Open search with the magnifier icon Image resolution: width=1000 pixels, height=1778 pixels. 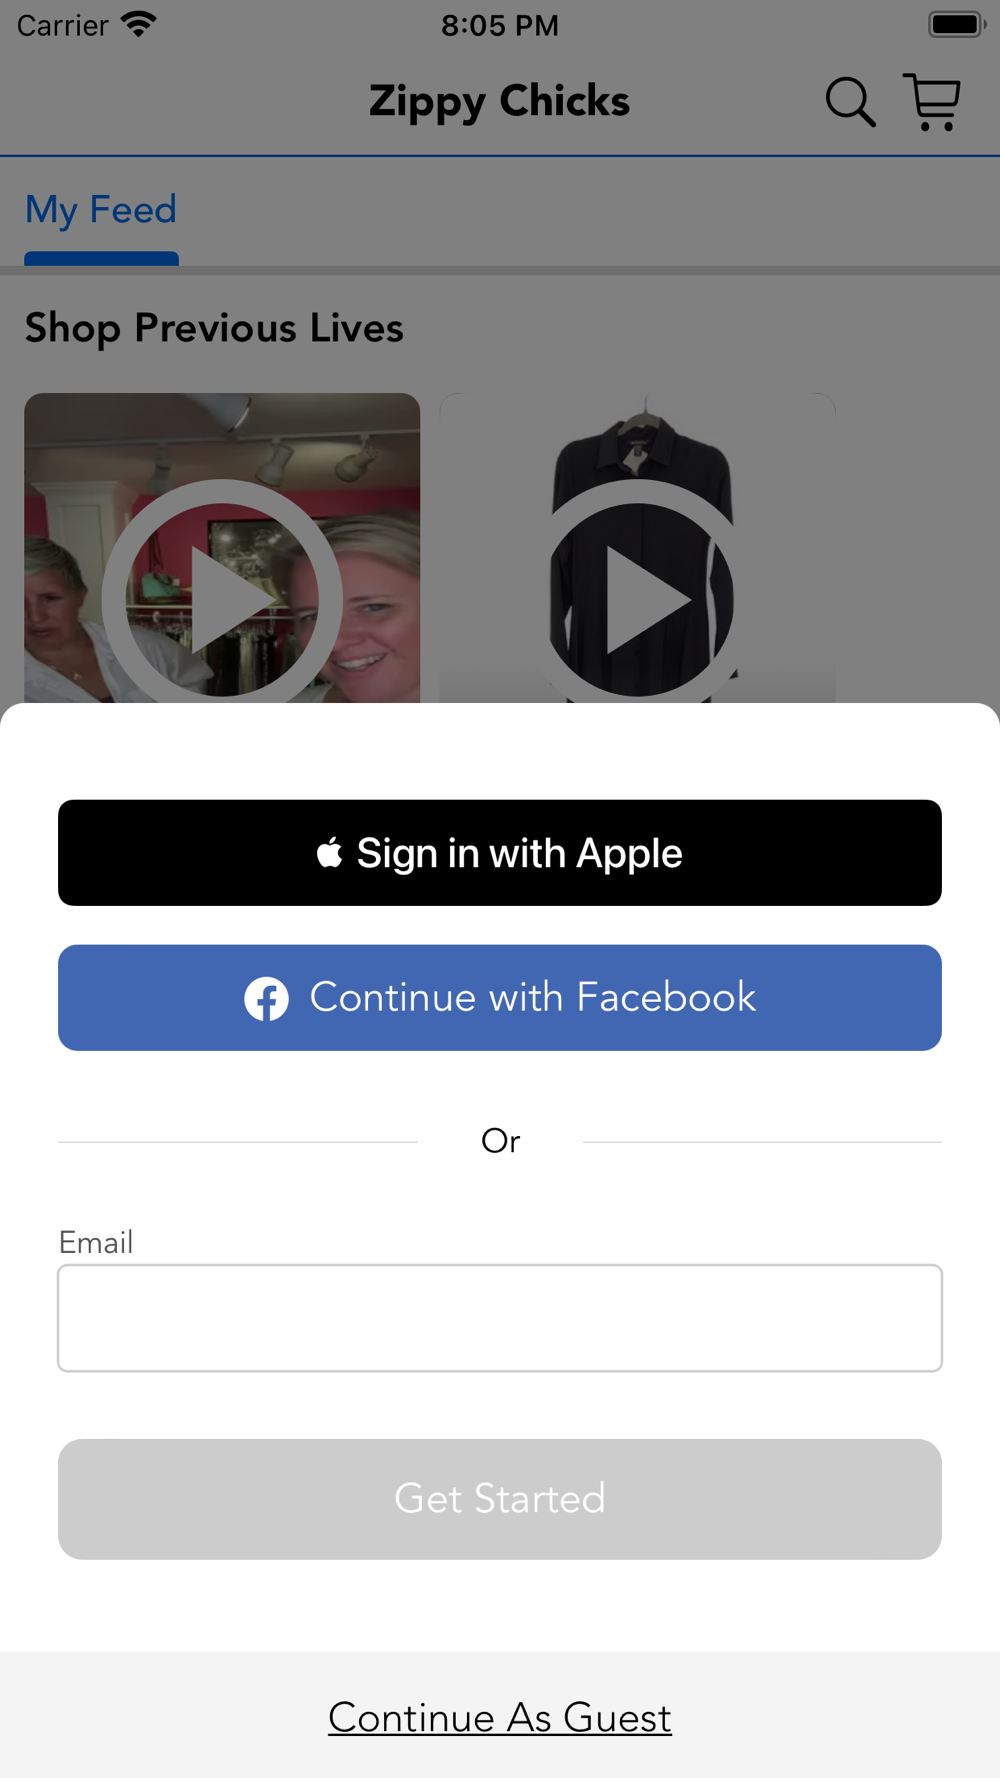[850, 102]
